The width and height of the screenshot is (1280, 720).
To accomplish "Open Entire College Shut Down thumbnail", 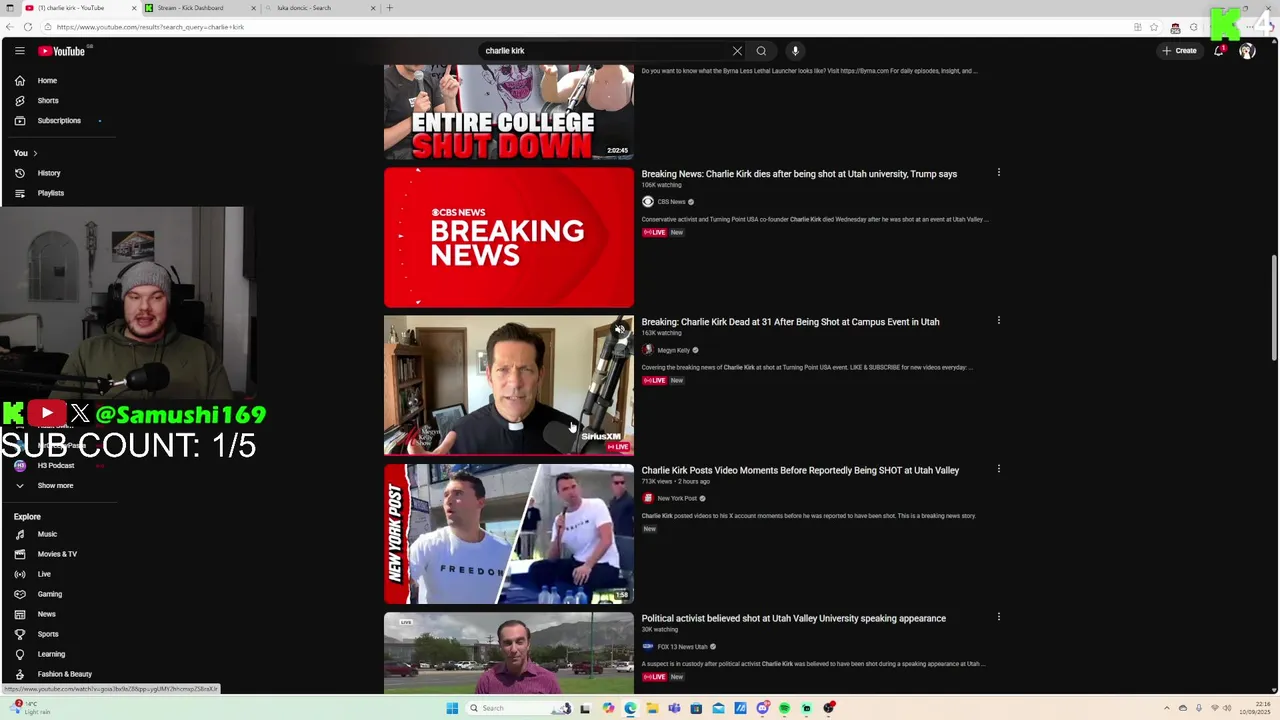I will click(508, 112).
